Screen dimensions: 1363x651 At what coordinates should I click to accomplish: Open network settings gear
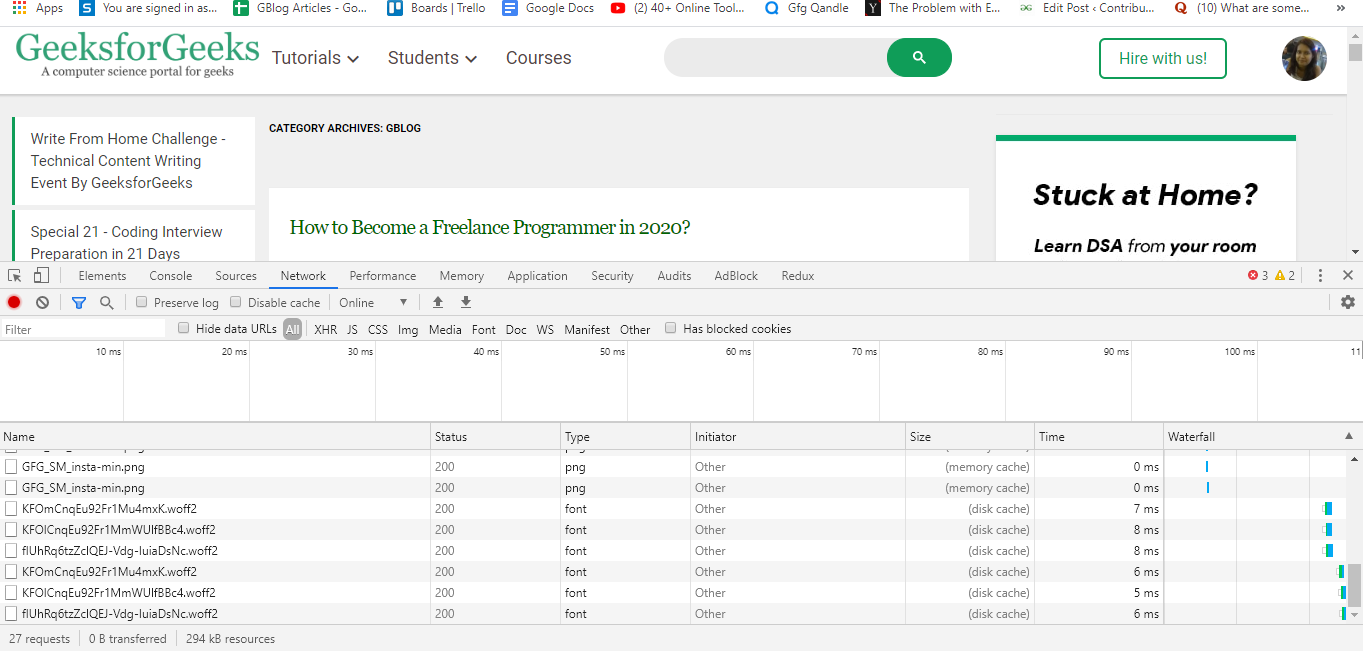[x=1348, y=302]
